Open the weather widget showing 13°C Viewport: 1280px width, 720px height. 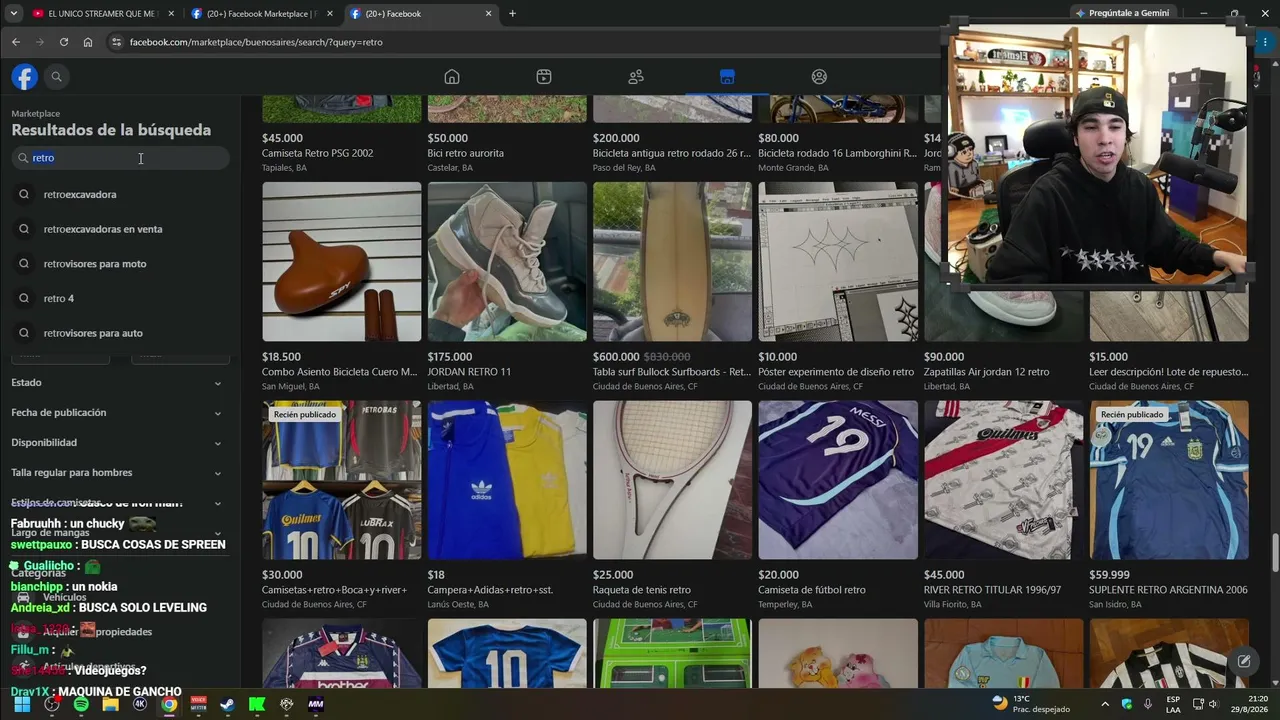(x=1031, y=704)
